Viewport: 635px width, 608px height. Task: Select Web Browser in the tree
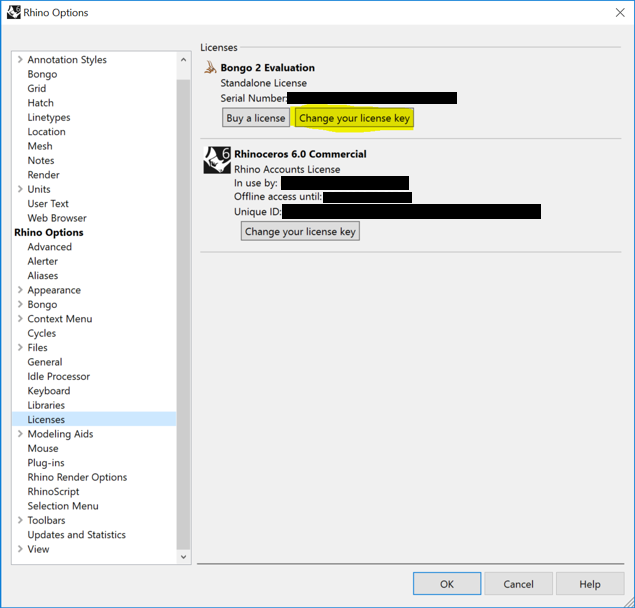[57, 218]
